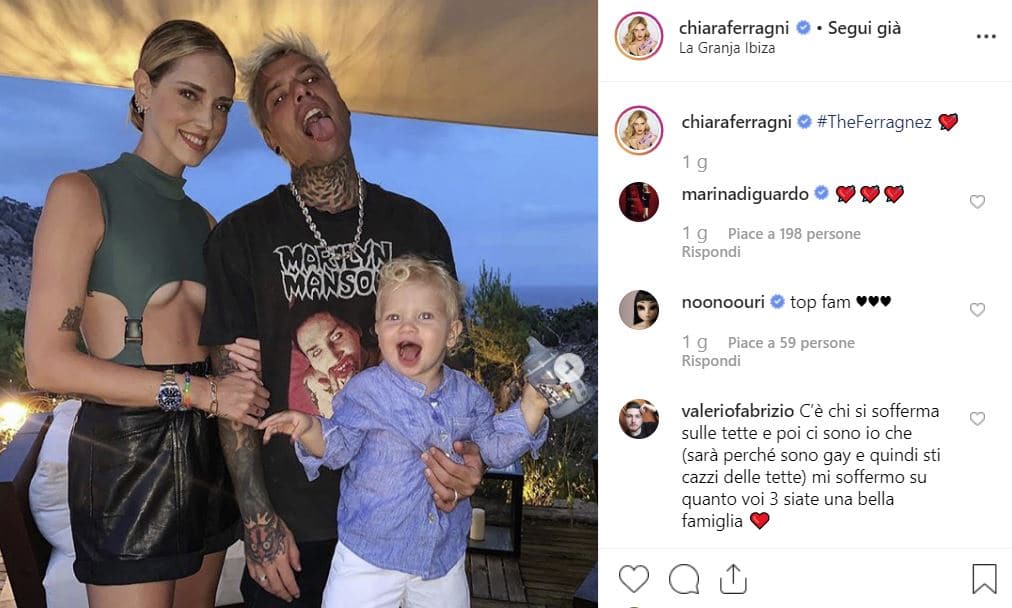Image resolution: width=1012 pixels, height=608 pixels.
Task: Open valeriofabrizio's username link
Action: 737,411
